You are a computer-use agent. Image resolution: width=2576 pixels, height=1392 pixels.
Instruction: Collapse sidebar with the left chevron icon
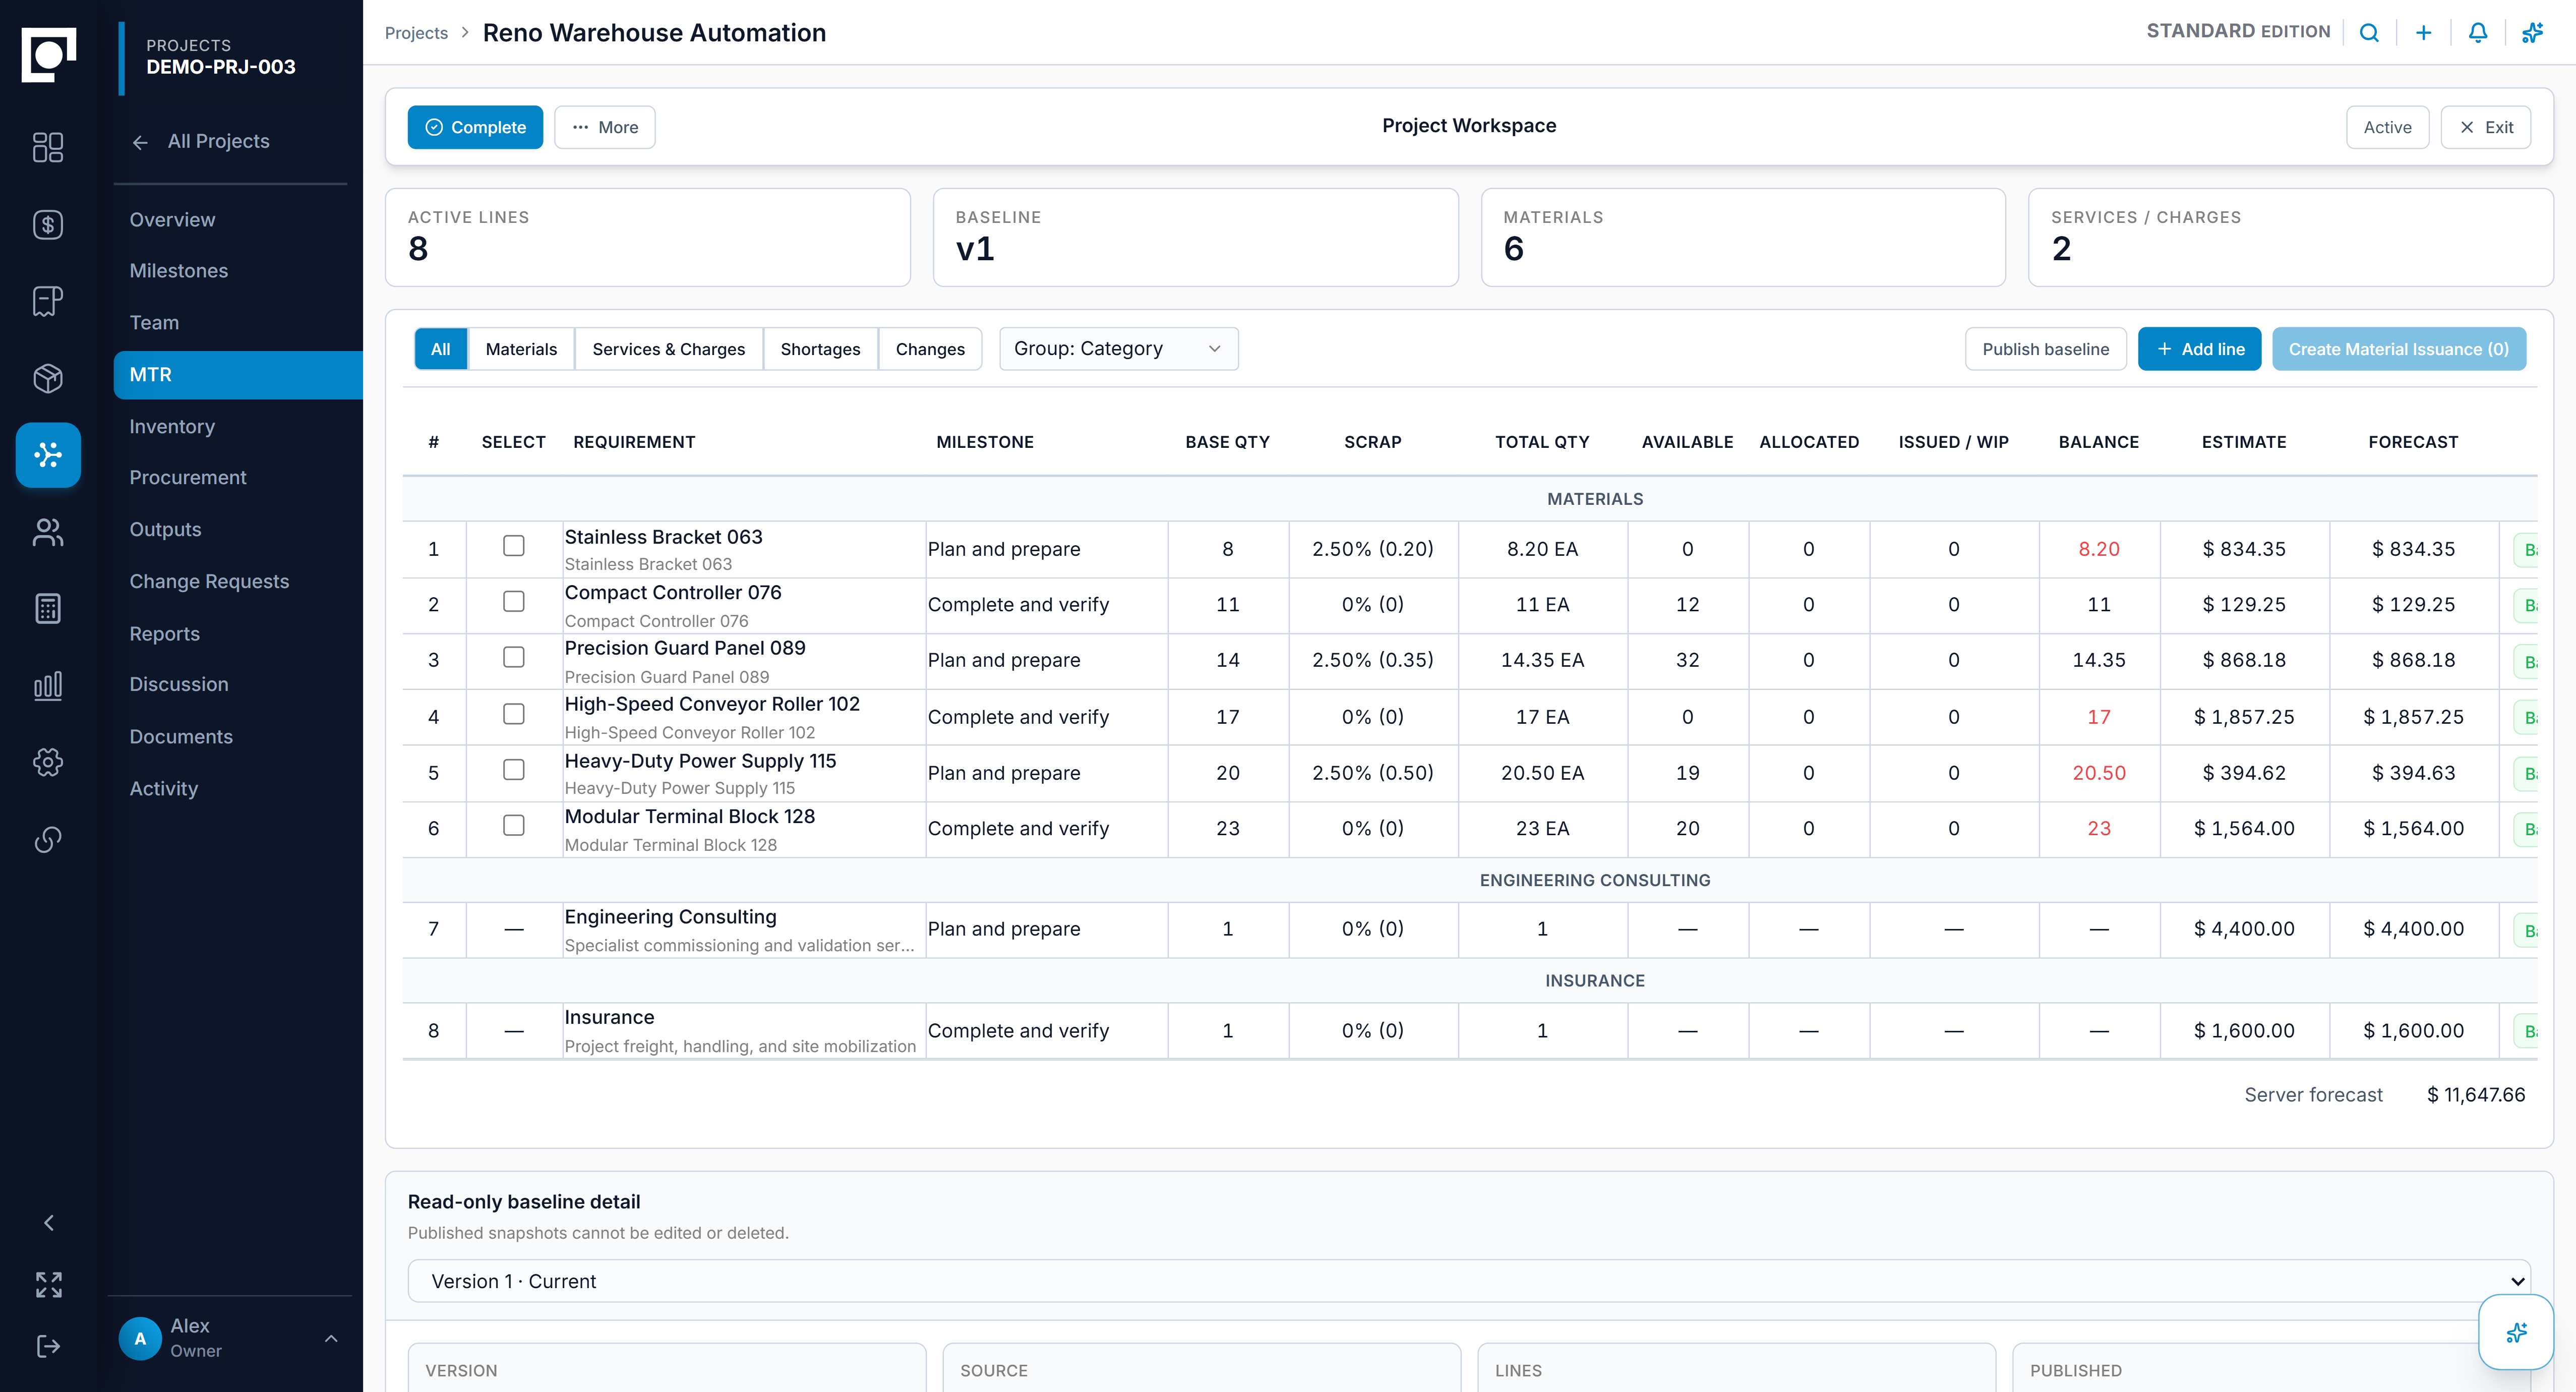pos(48,1223)
